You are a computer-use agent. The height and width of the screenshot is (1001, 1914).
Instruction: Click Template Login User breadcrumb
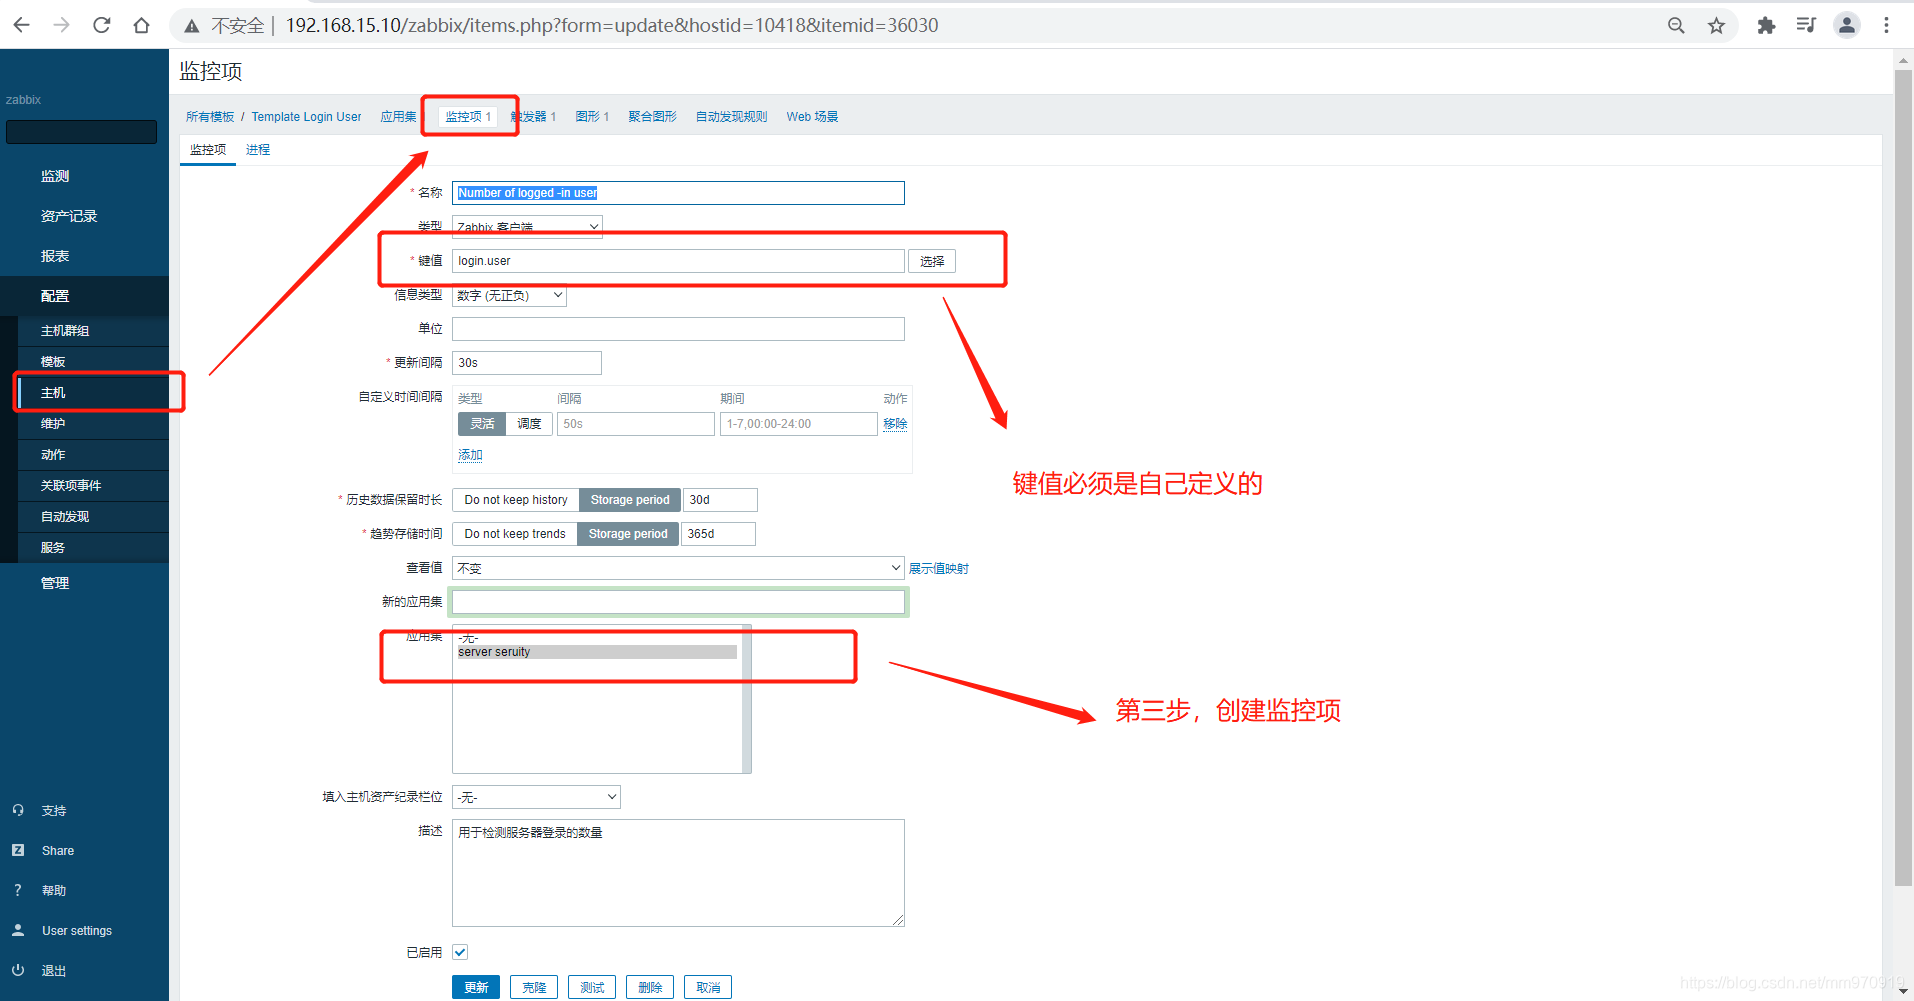(306, 117)
